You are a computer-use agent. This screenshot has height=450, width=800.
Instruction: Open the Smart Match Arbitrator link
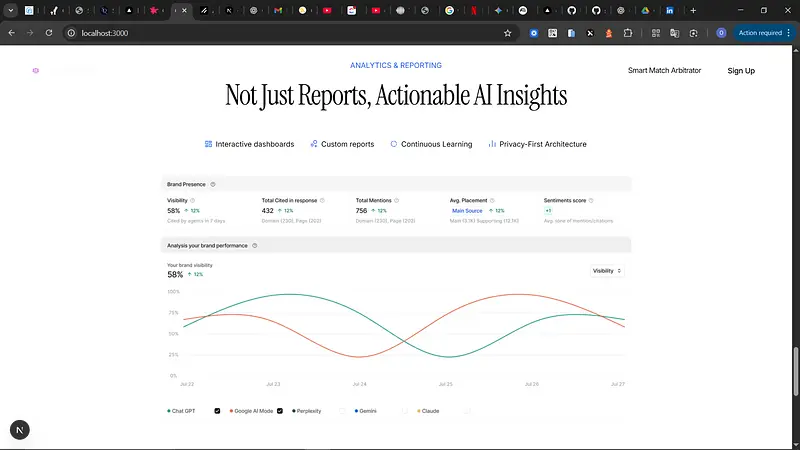pos(664,71)
